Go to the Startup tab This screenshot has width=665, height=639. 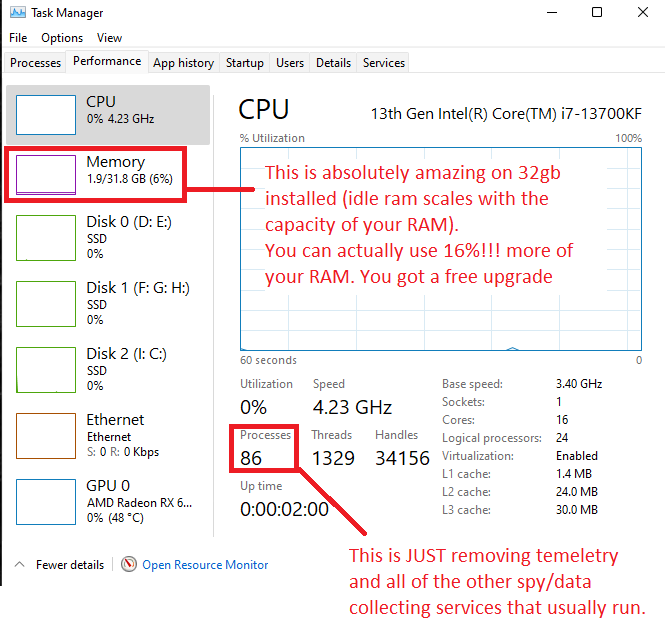pyautogui.click(x=244, y=63)
